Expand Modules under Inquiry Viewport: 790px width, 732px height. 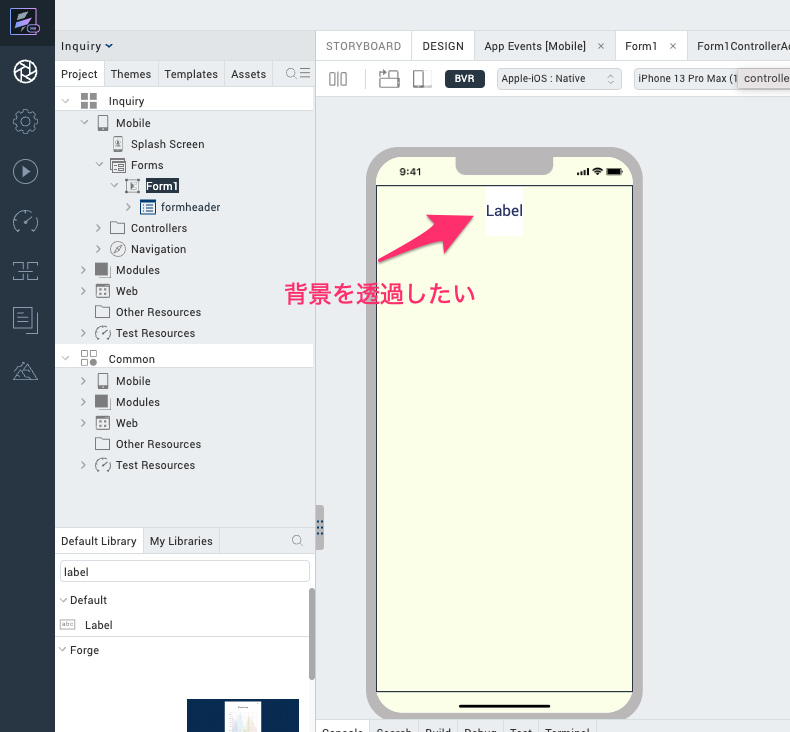(83, 270)
